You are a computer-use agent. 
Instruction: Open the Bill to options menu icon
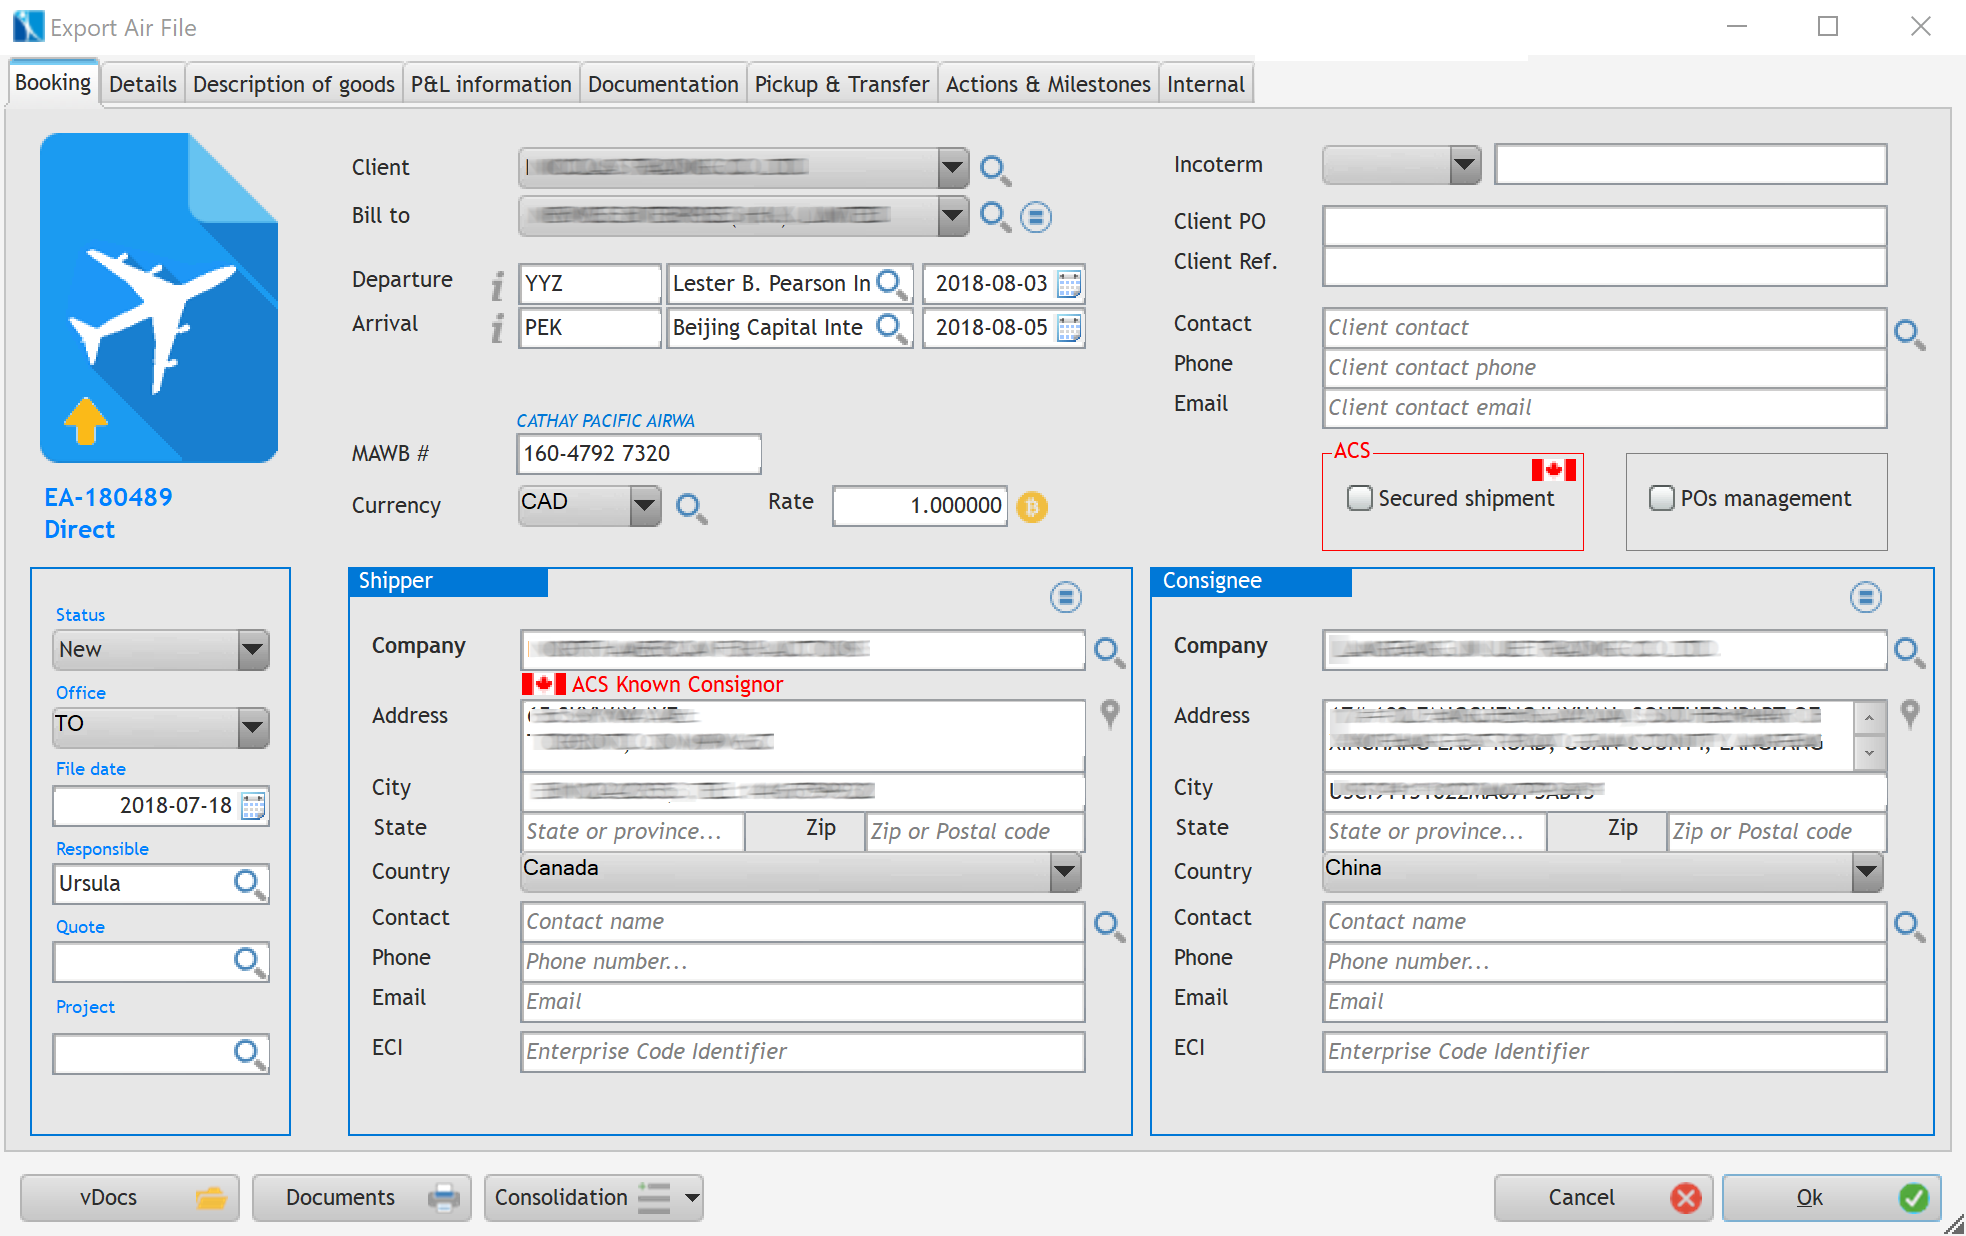[1036, 217]
